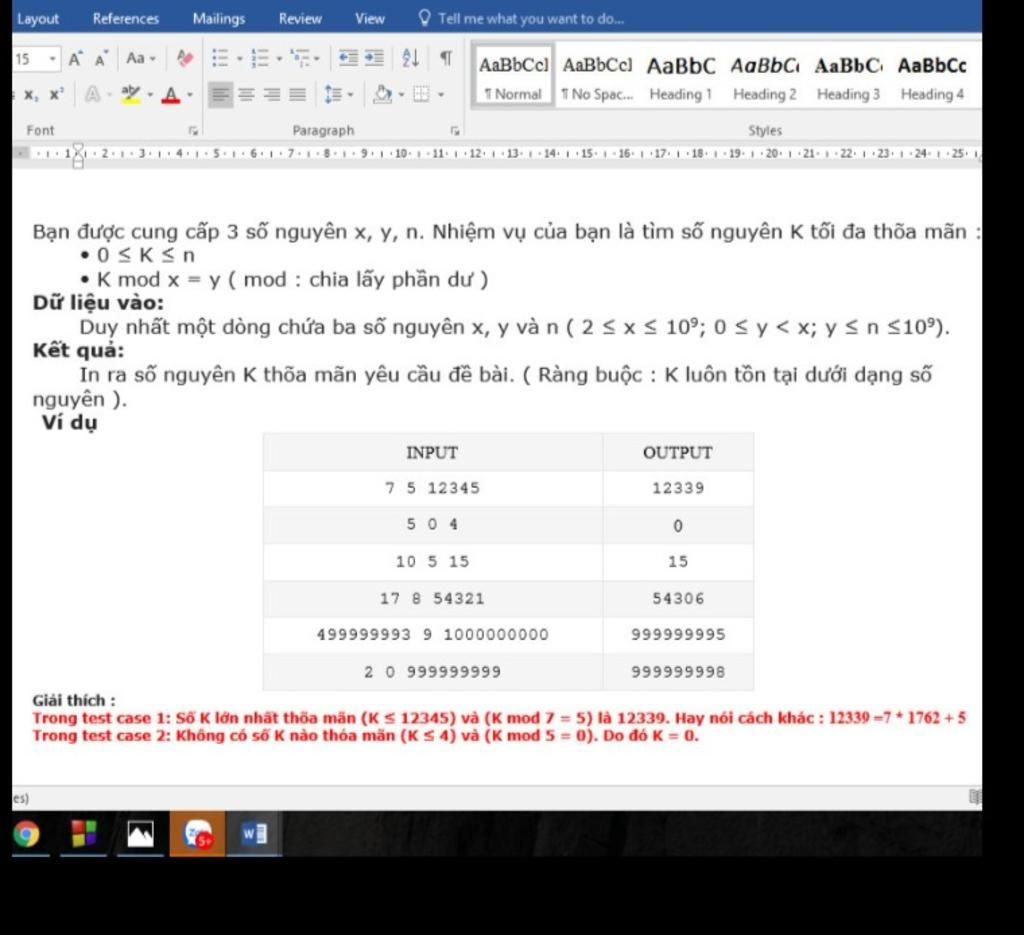Toggle align right paragraph
1024x935 pixels.
click(272, 95)
